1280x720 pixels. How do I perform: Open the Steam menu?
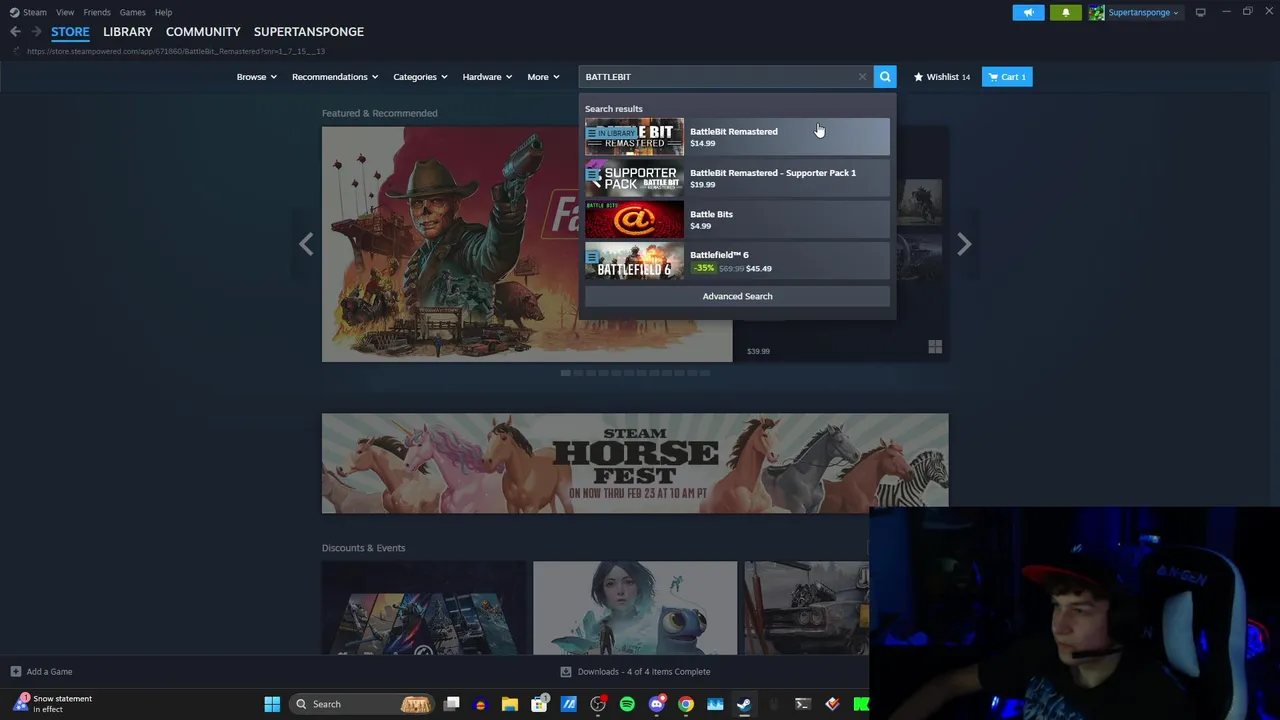pos(28,12)
